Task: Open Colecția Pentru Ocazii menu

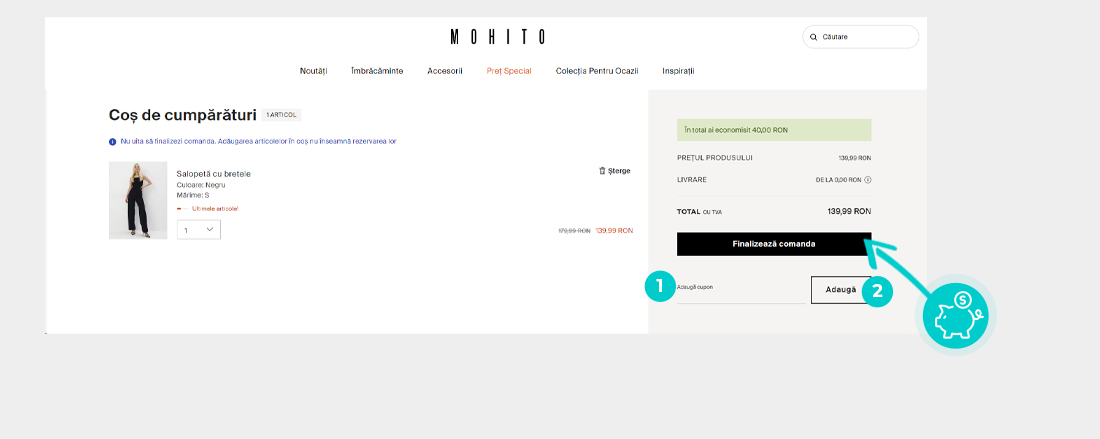Action: point(597,71)
